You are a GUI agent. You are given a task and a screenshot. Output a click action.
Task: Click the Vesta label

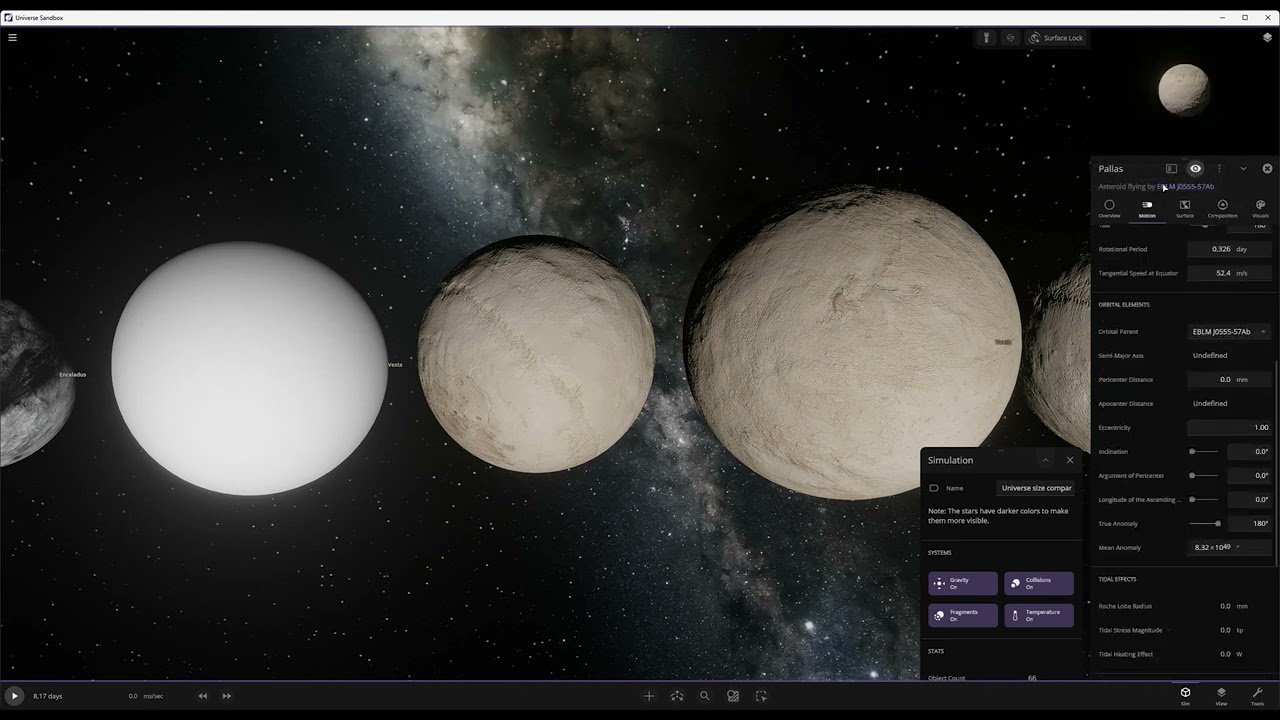[395, 365]
